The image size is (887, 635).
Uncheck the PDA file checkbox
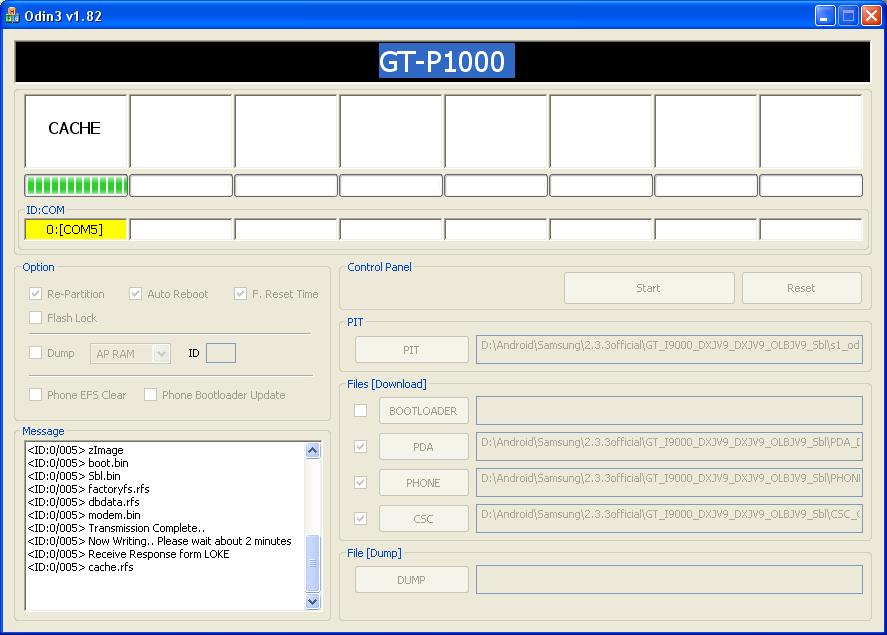(360, 447)
